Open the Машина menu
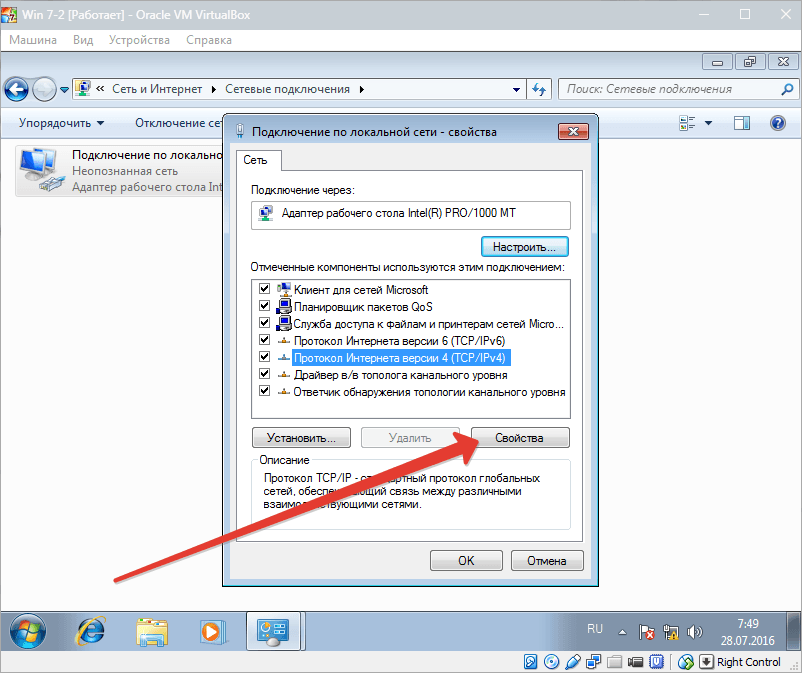This screenshot has width=802, height=673. point(34,40)
